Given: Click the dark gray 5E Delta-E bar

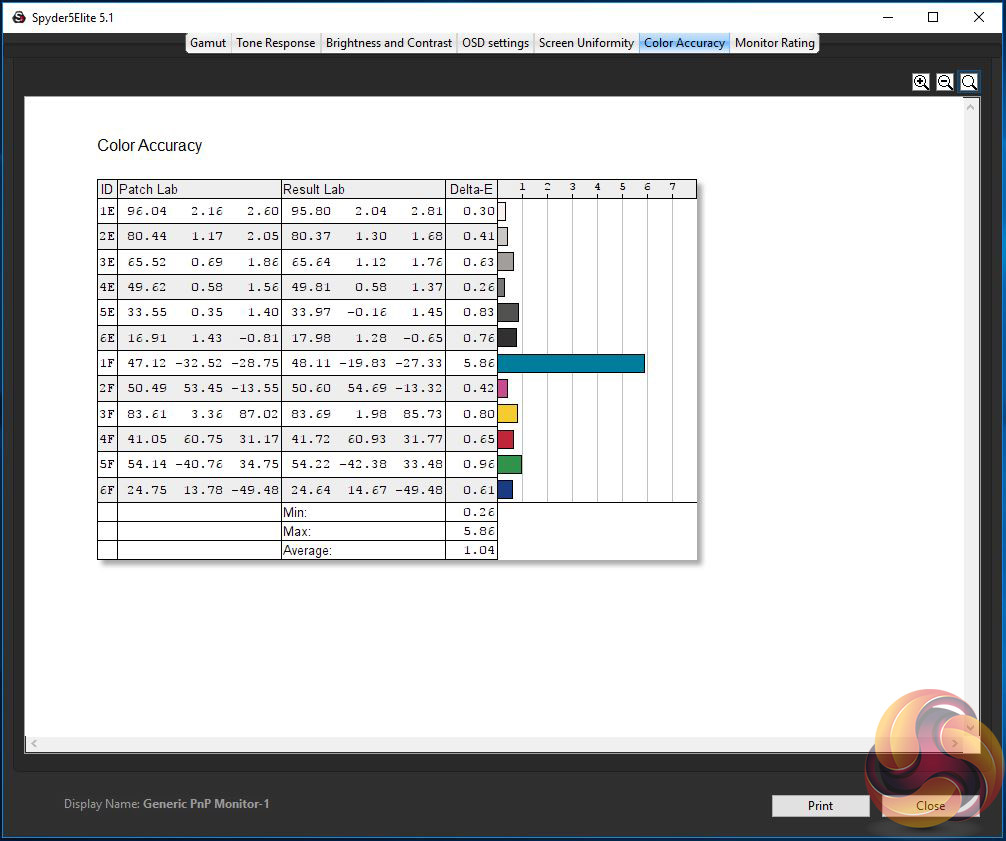Looking at the screenshot, I should pyautogui.click(x=508, y=312).
